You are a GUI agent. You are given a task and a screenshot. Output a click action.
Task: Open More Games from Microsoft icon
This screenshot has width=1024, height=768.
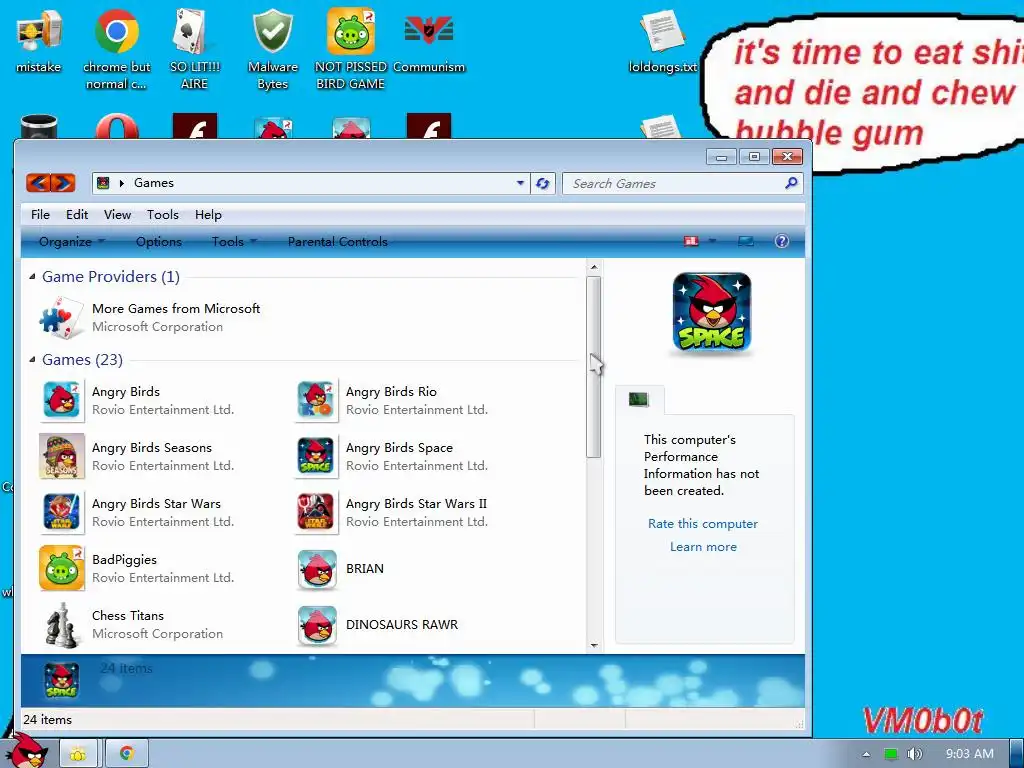click(x=61, y=317)
